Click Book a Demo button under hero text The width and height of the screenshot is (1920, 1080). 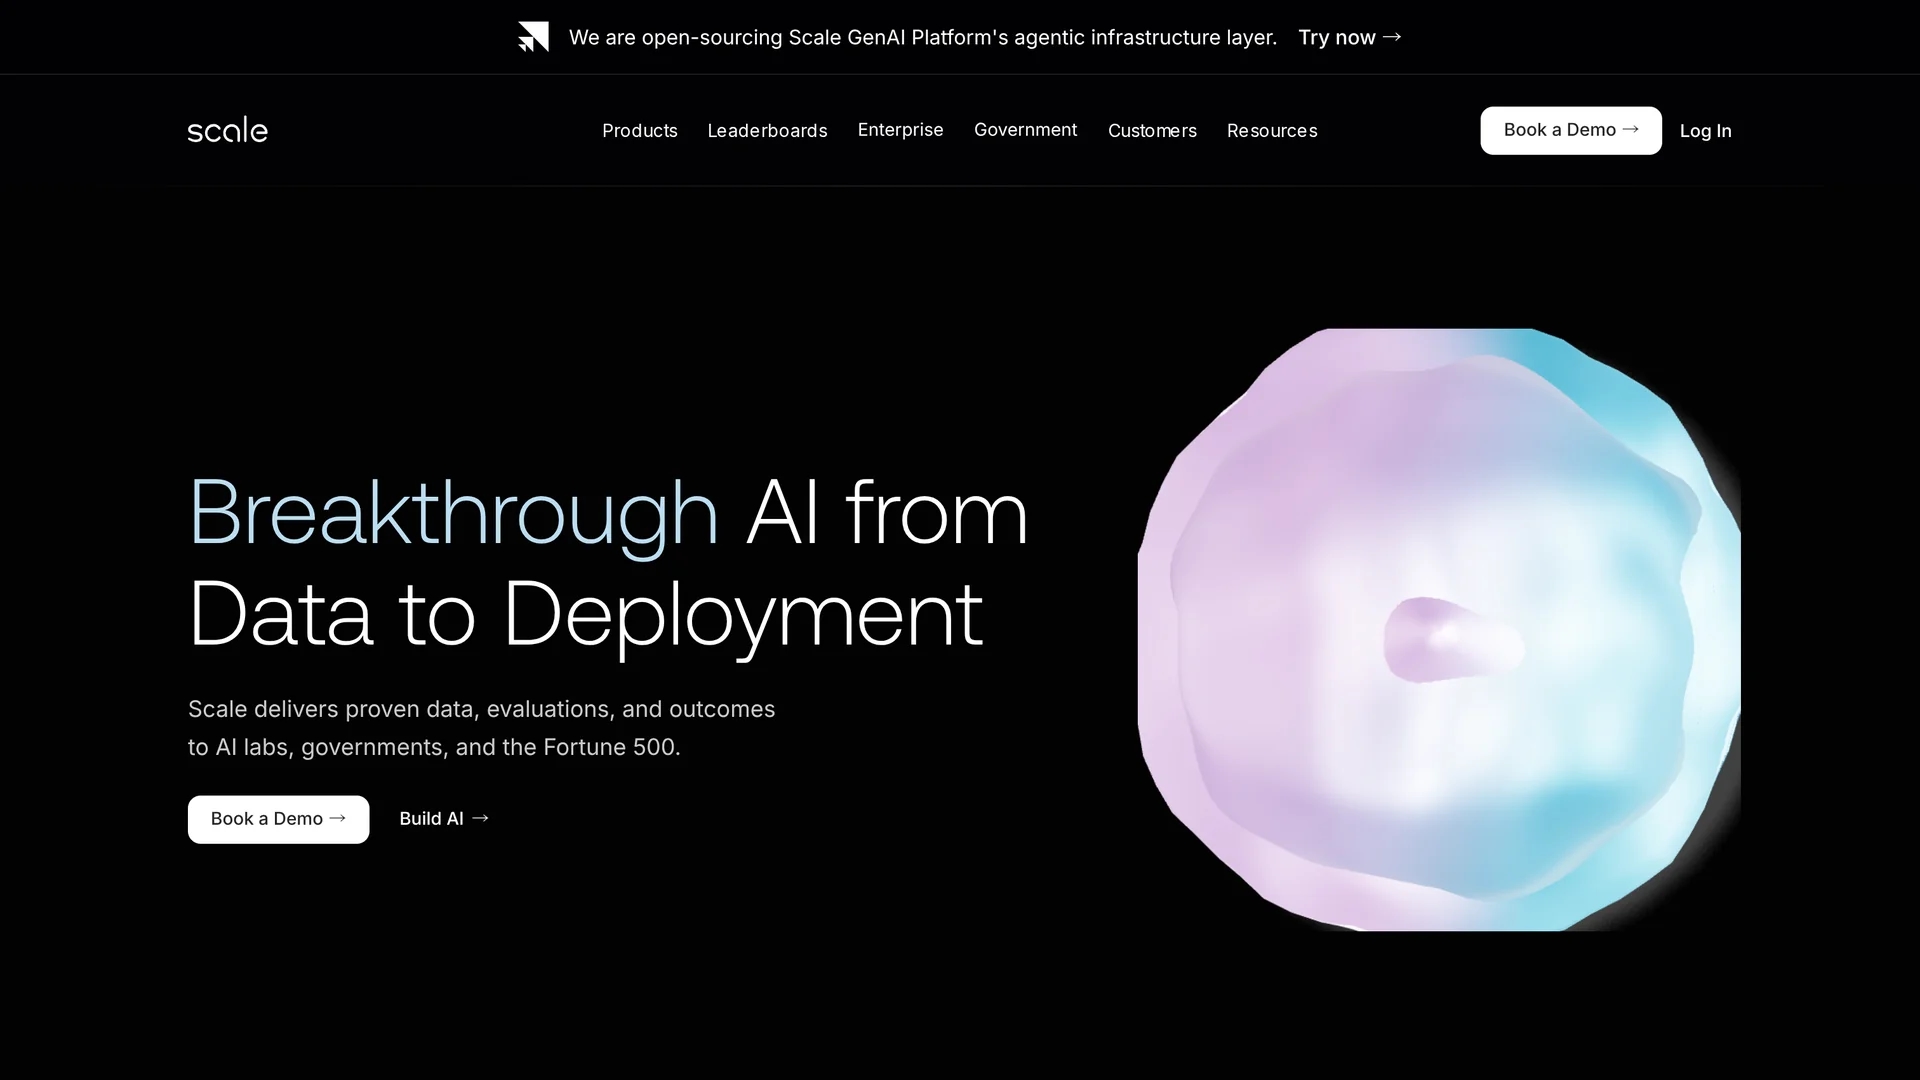pos(278,819)
